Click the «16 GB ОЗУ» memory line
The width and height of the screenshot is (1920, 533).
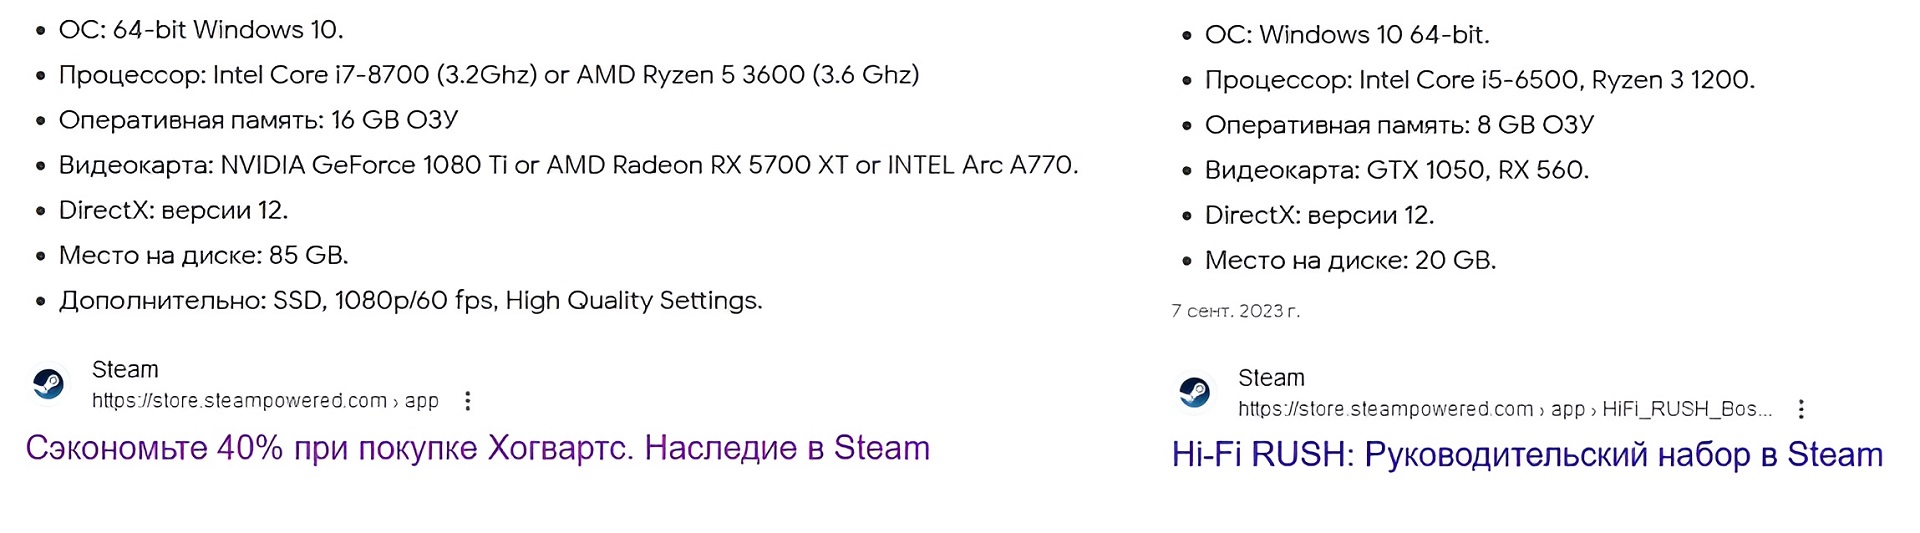pos(258,120)
